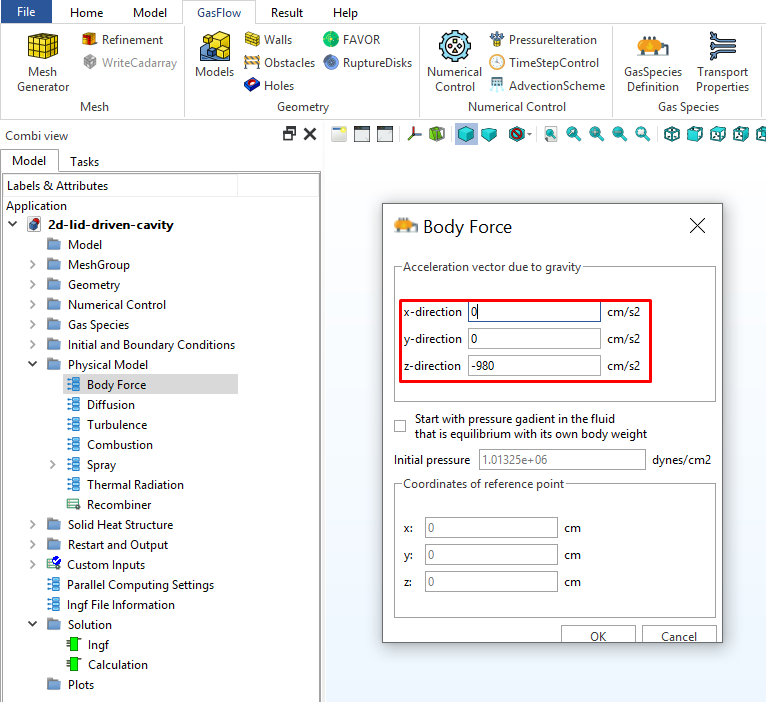Image resolution: width=766 pixels, height=702 pixels.
Task: Expand the Geometry tree node
Action: [x=32, y=285]
